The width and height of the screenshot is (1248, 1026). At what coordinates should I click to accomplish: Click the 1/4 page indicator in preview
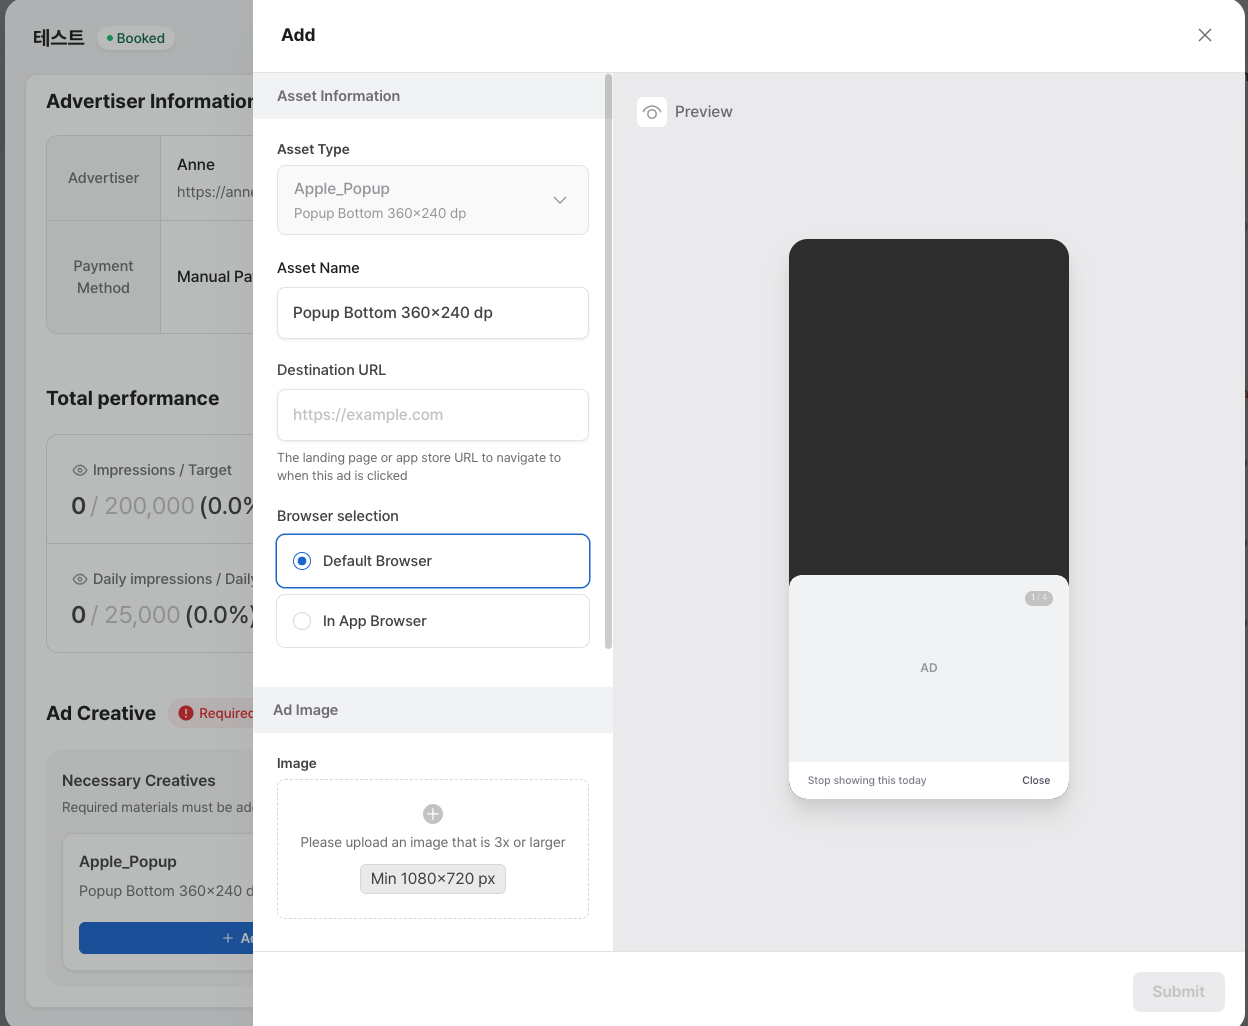[x=1039, y=598]
